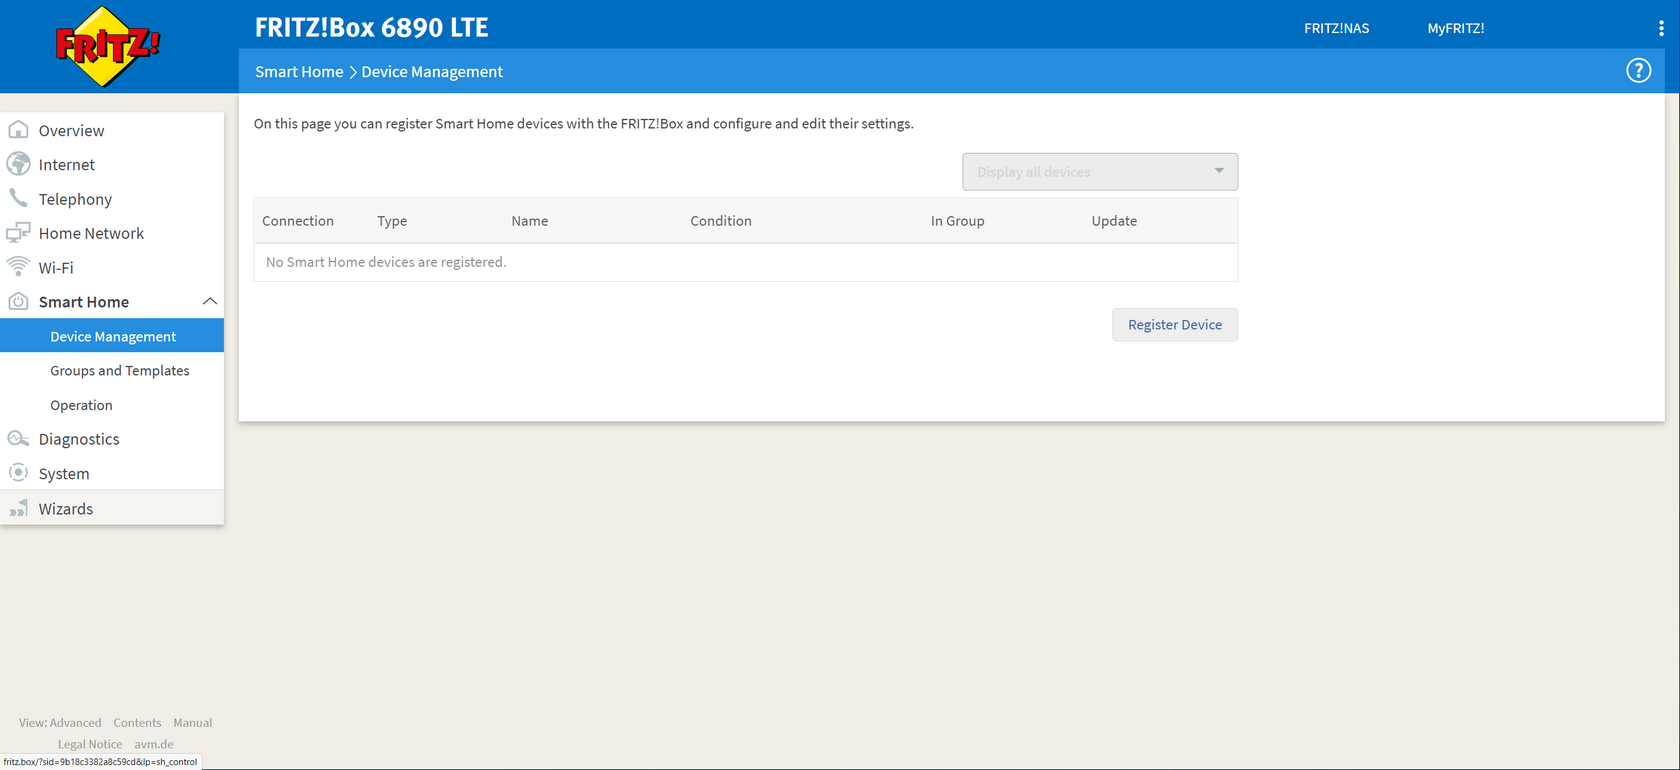1680x770 pixels.
Task: Open the avm.de footer link
Action: pyautogui.click(x=154, y=744)
